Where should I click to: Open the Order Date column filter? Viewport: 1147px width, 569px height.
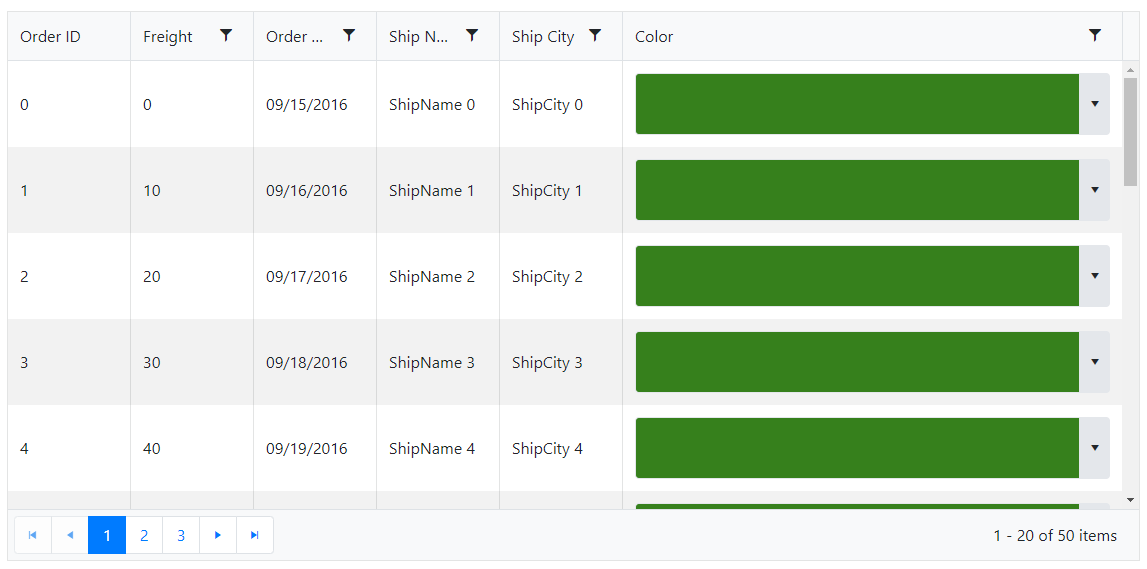click(349, 36)
